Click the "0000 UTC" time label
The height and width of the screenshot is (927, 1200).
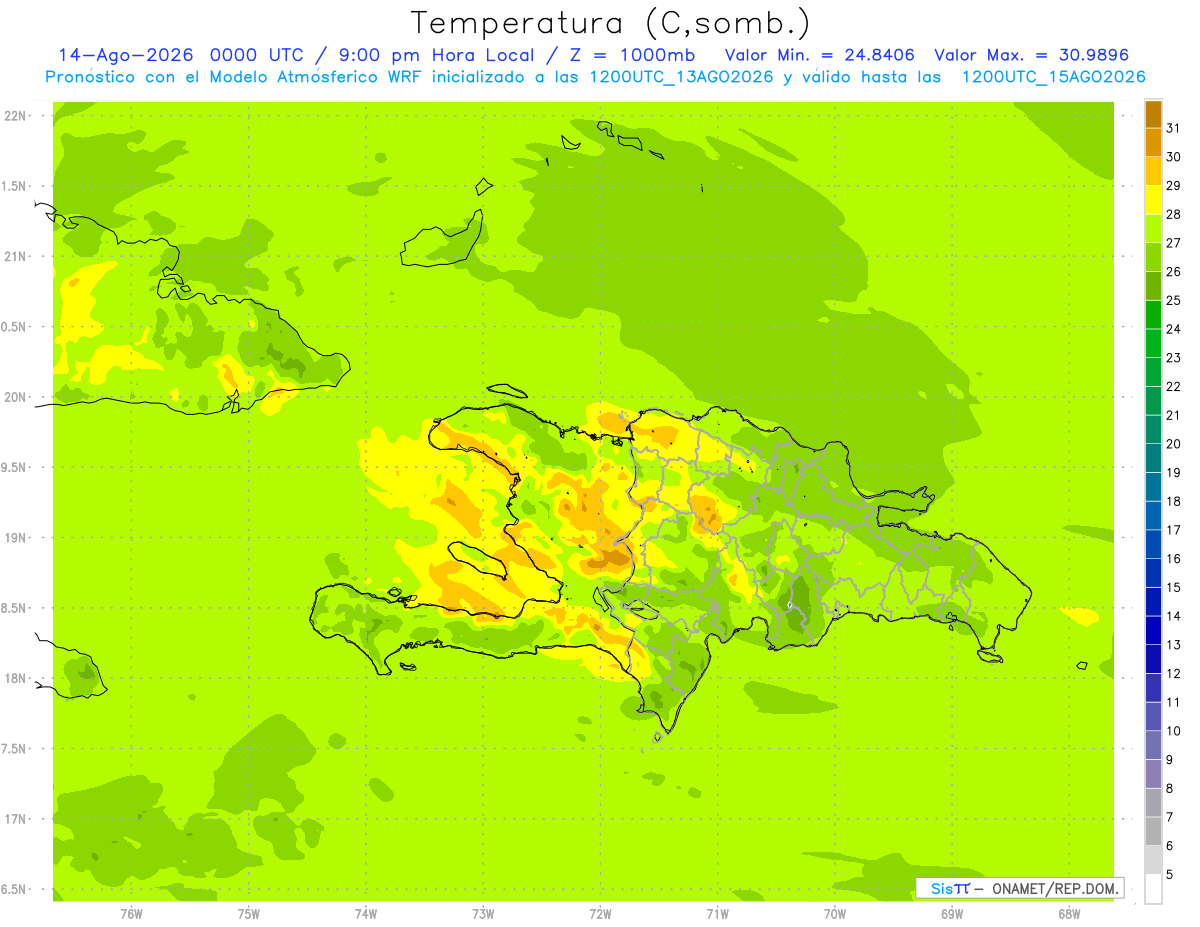pos(257,55)
